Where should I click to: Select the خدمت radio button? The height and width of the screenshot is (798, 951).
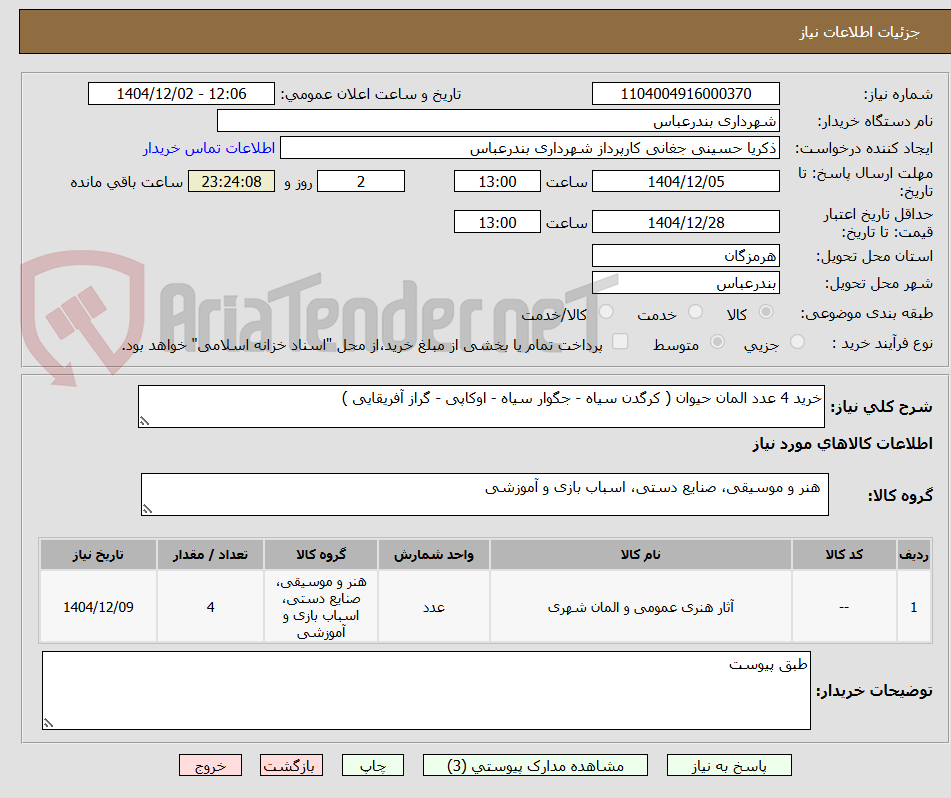click(x=695, y=312)
